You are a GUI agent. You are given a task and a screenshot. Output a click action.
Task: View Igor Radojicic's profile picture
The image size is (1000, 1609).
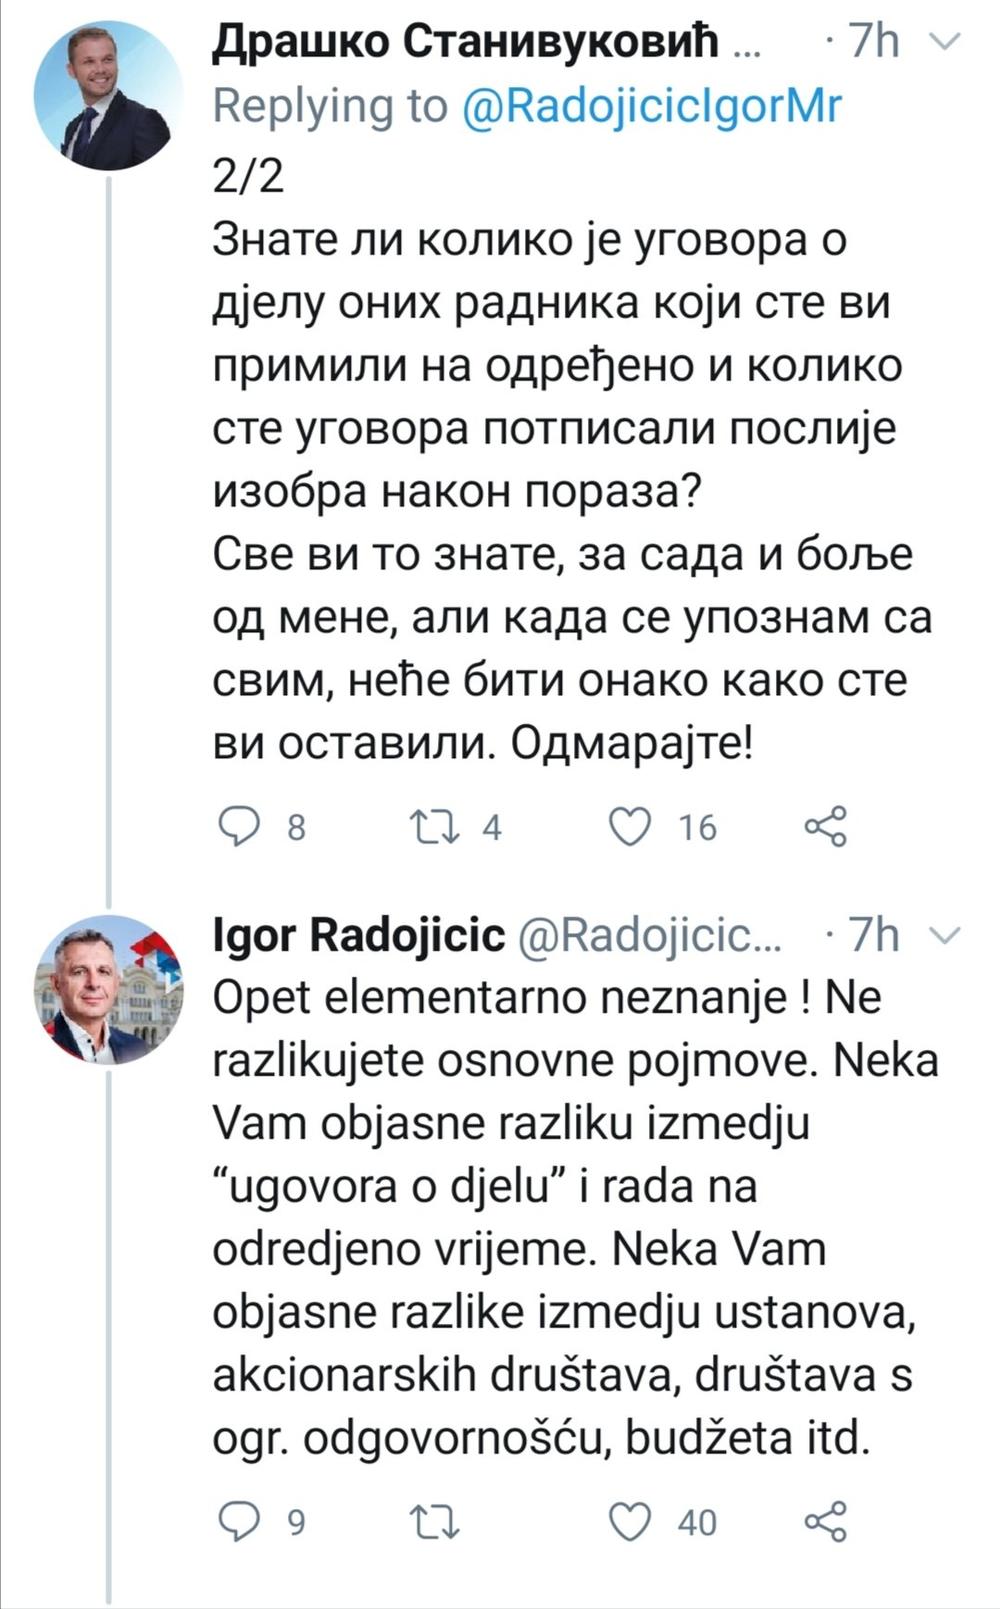pos(109,988)
